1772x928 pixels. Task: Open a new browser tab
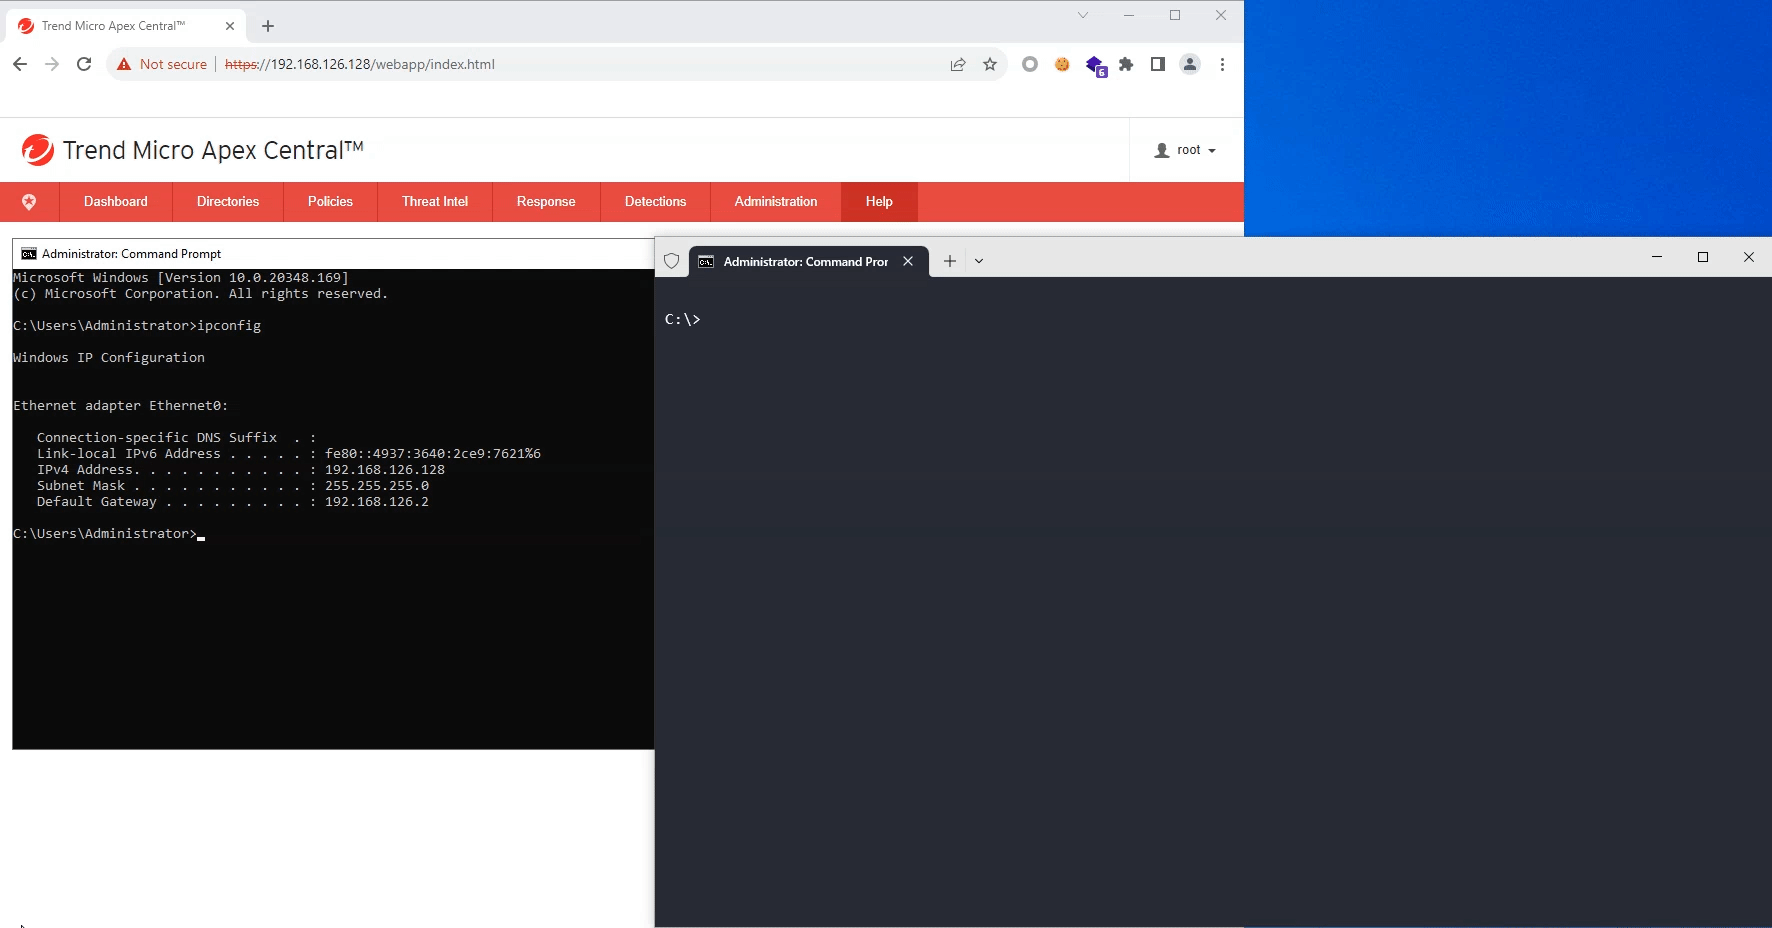268,26
